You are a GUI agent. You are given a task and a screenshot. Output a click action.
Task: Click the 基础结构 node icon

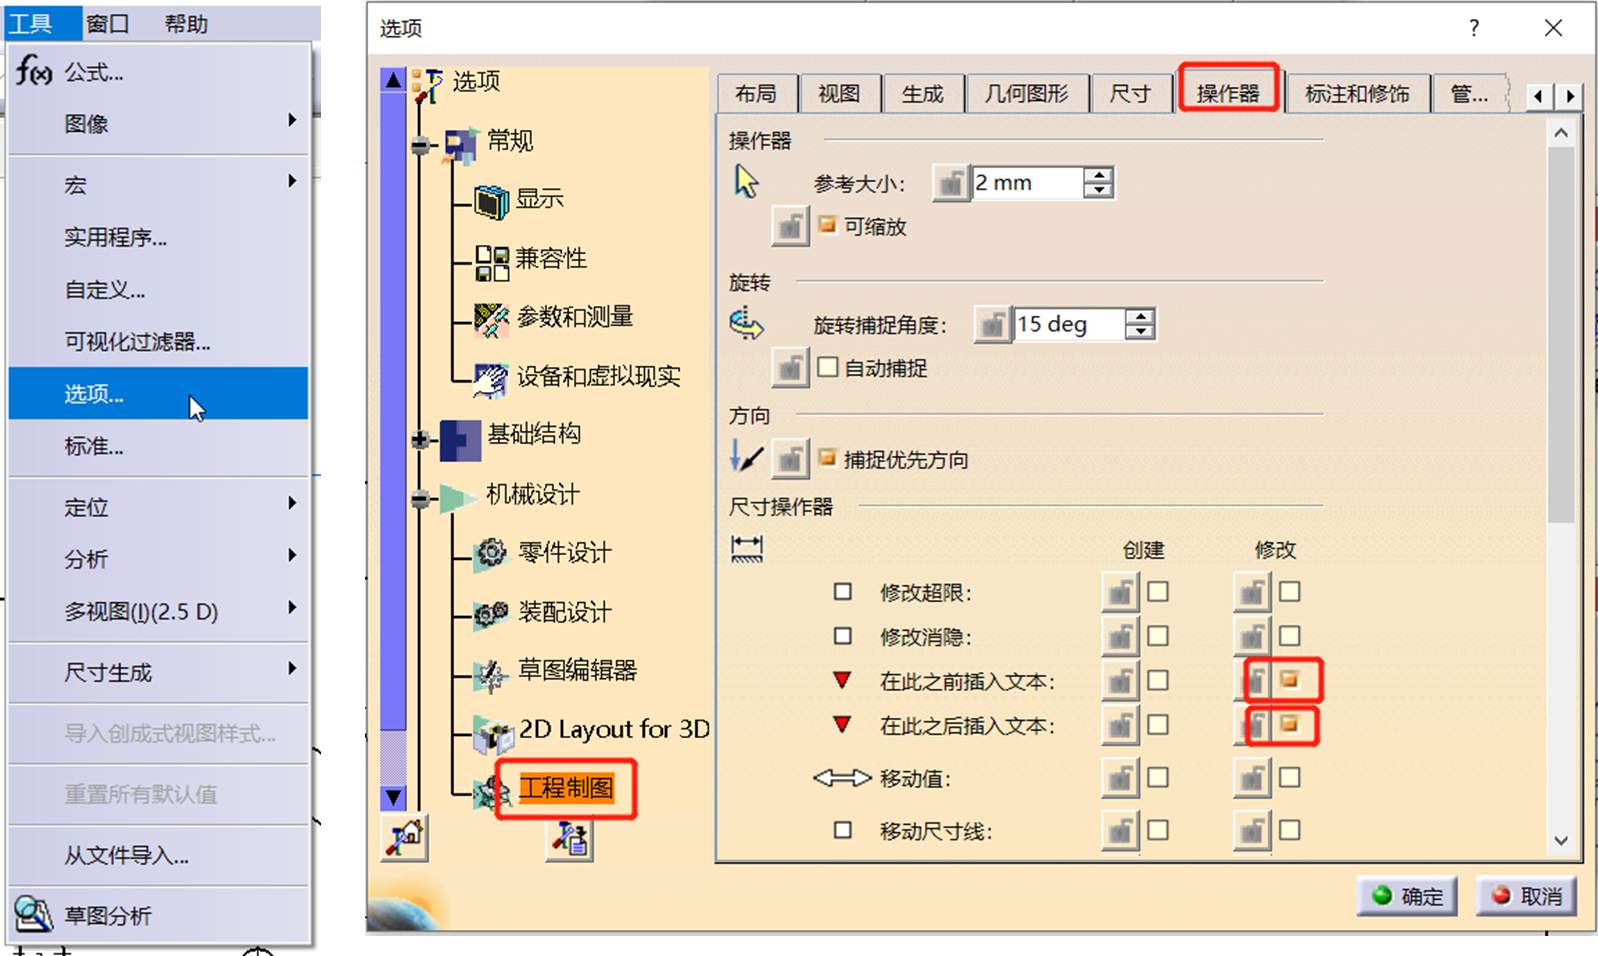click(x=460, y=439)
